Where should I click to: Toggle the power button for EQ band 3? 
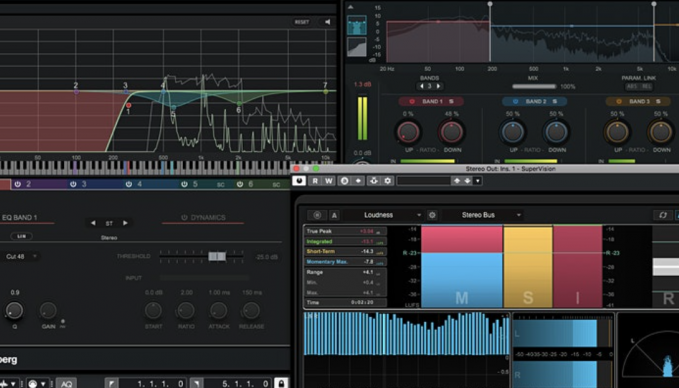point(73,184)
